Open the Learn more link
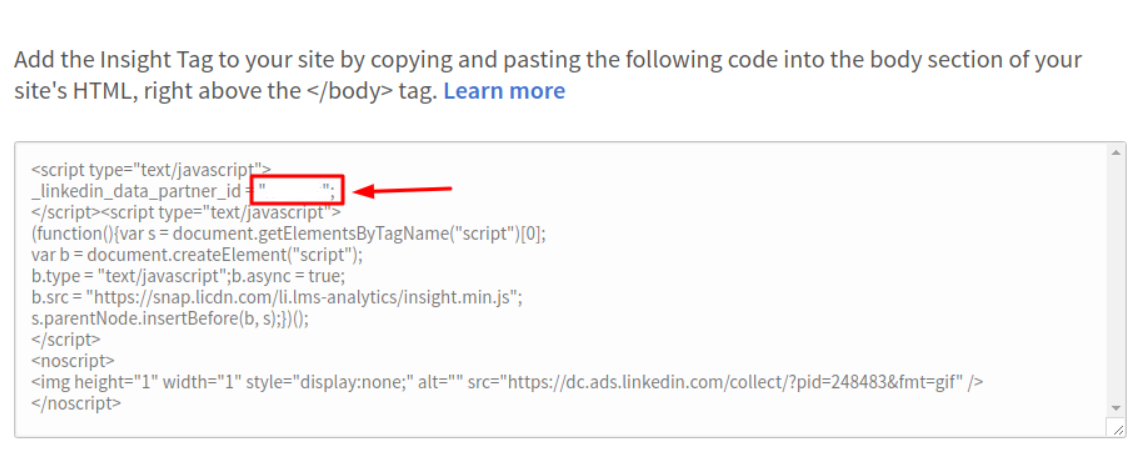 pyautogui.click(x=504, y=91)
